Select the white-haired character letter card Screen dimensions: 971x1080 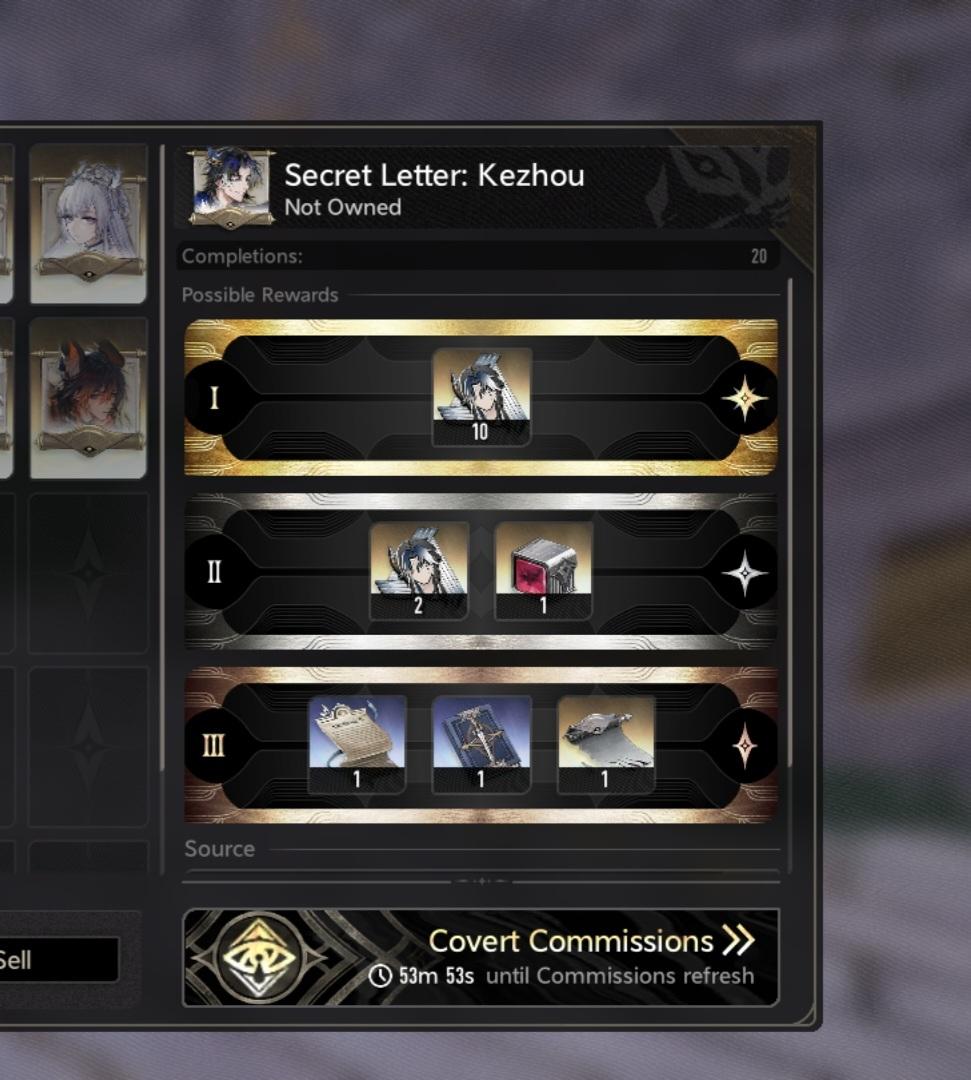click(88, 223)
